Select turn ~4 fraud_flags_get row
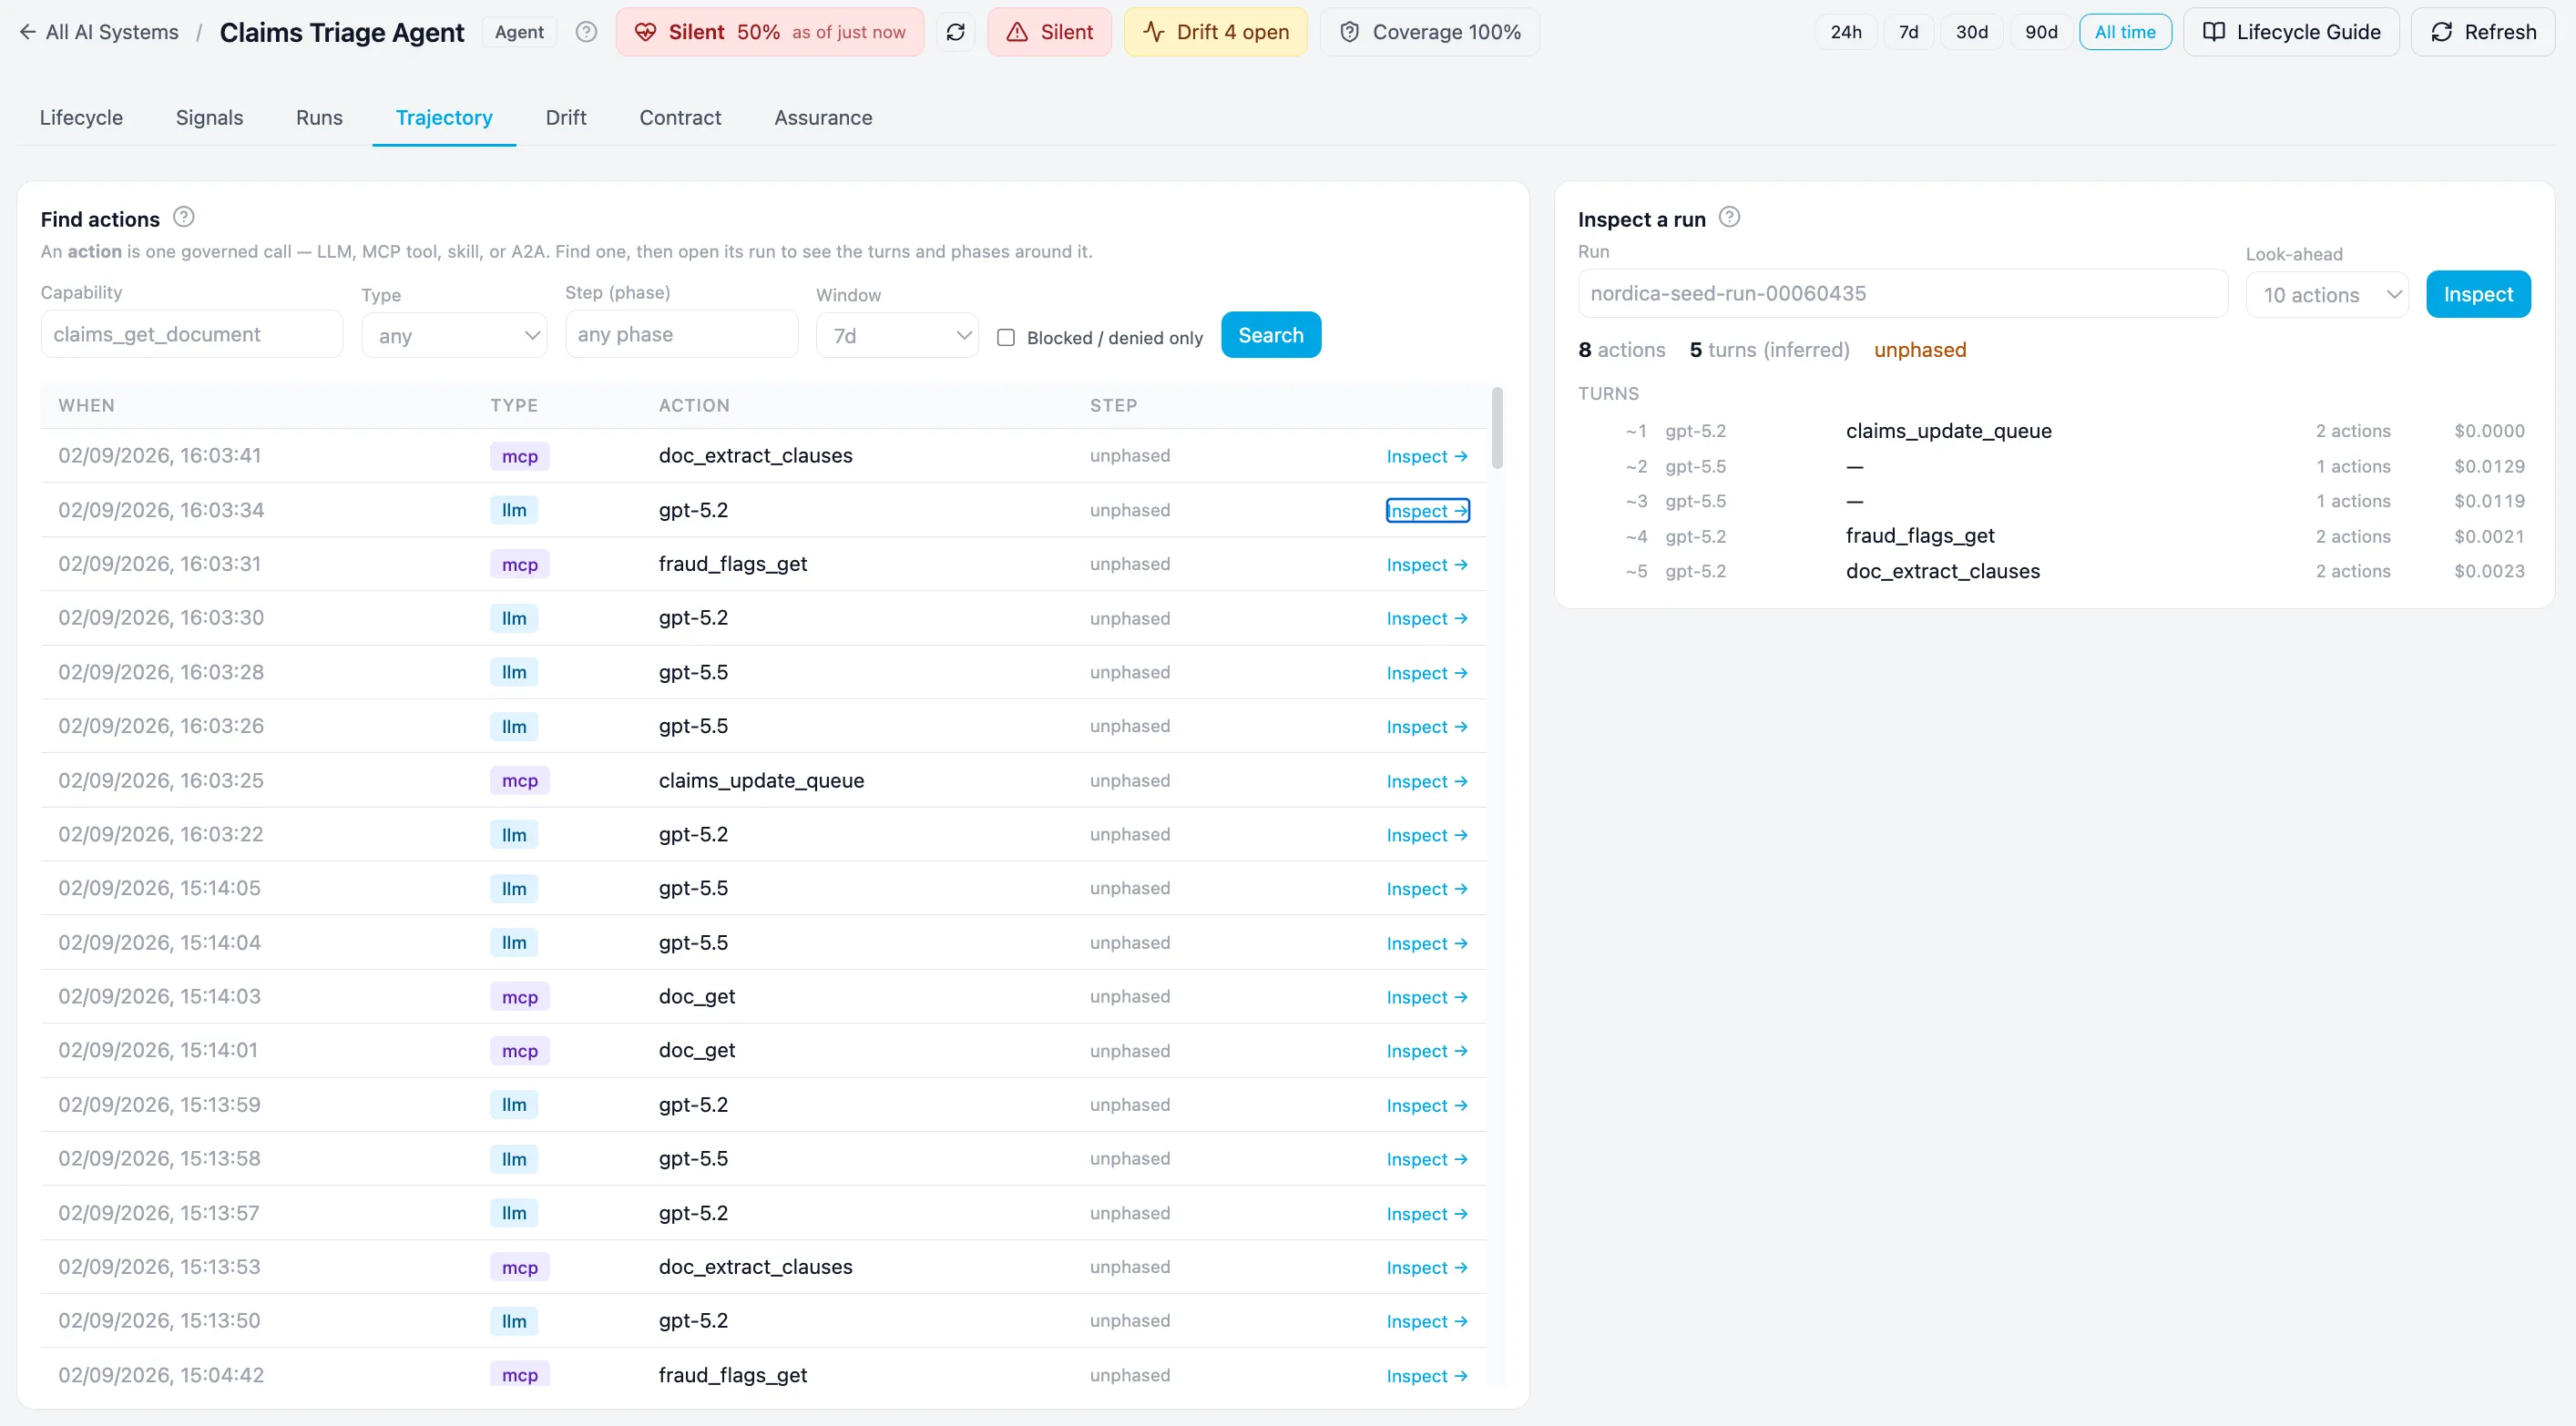Screen dimensions: 2576x1426 (x=2054, y=536)
